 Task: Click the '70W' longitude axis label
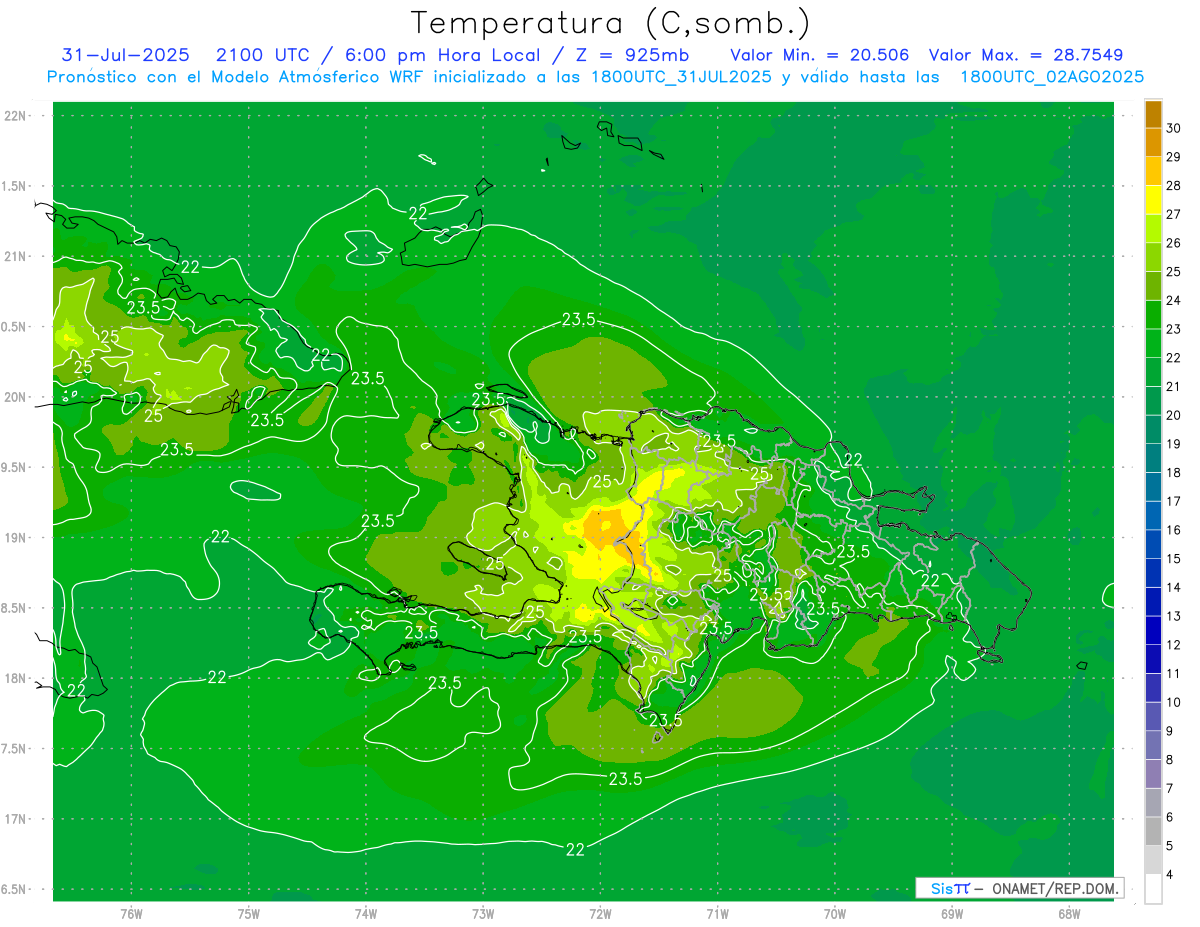click(835, 914)
